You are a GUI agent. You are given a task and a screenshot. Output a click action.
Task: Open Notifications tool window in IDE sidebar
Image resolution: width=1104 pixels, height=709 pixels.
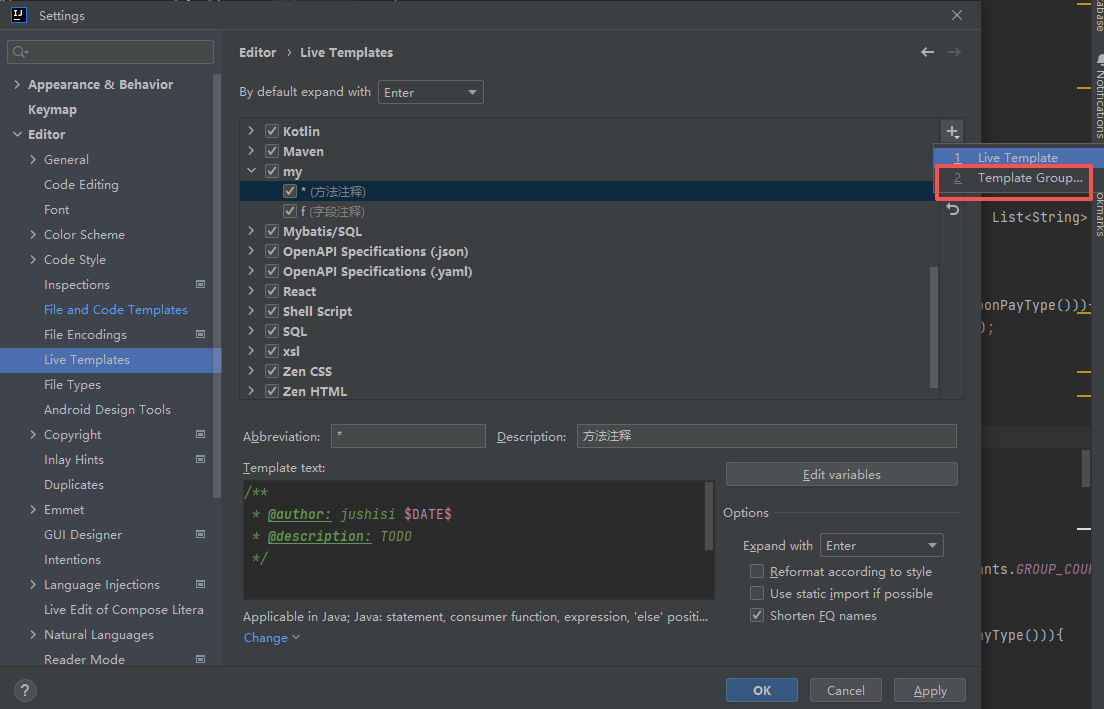[x=1098, y=96]
